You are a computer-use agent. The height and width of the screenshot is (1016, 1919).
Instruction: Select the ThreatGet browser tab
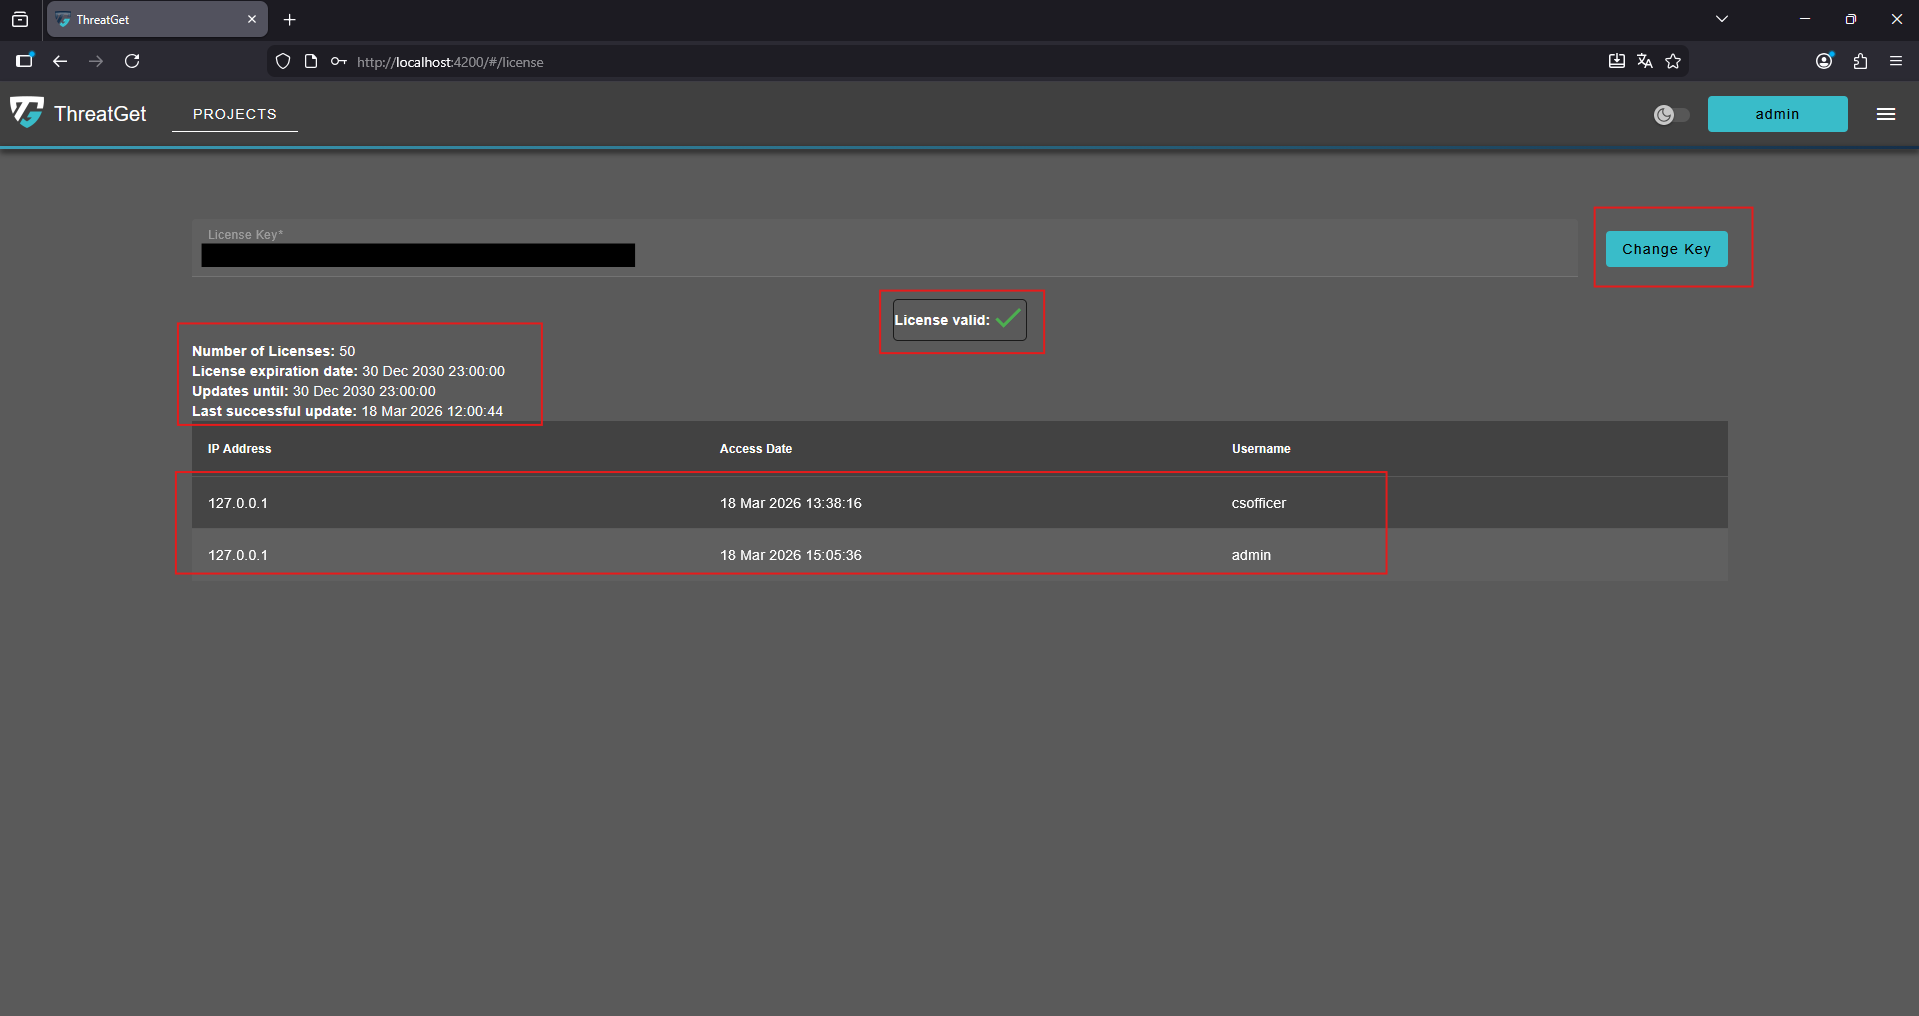click(x=150, y=19)
